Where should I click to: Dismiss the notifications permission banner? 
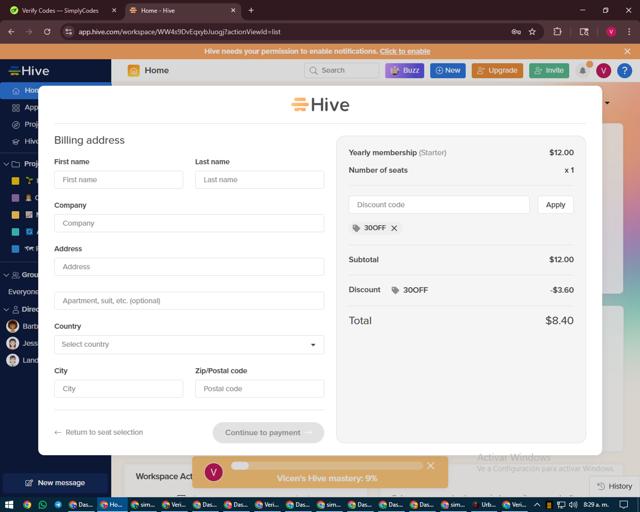(x=627, y=51)
